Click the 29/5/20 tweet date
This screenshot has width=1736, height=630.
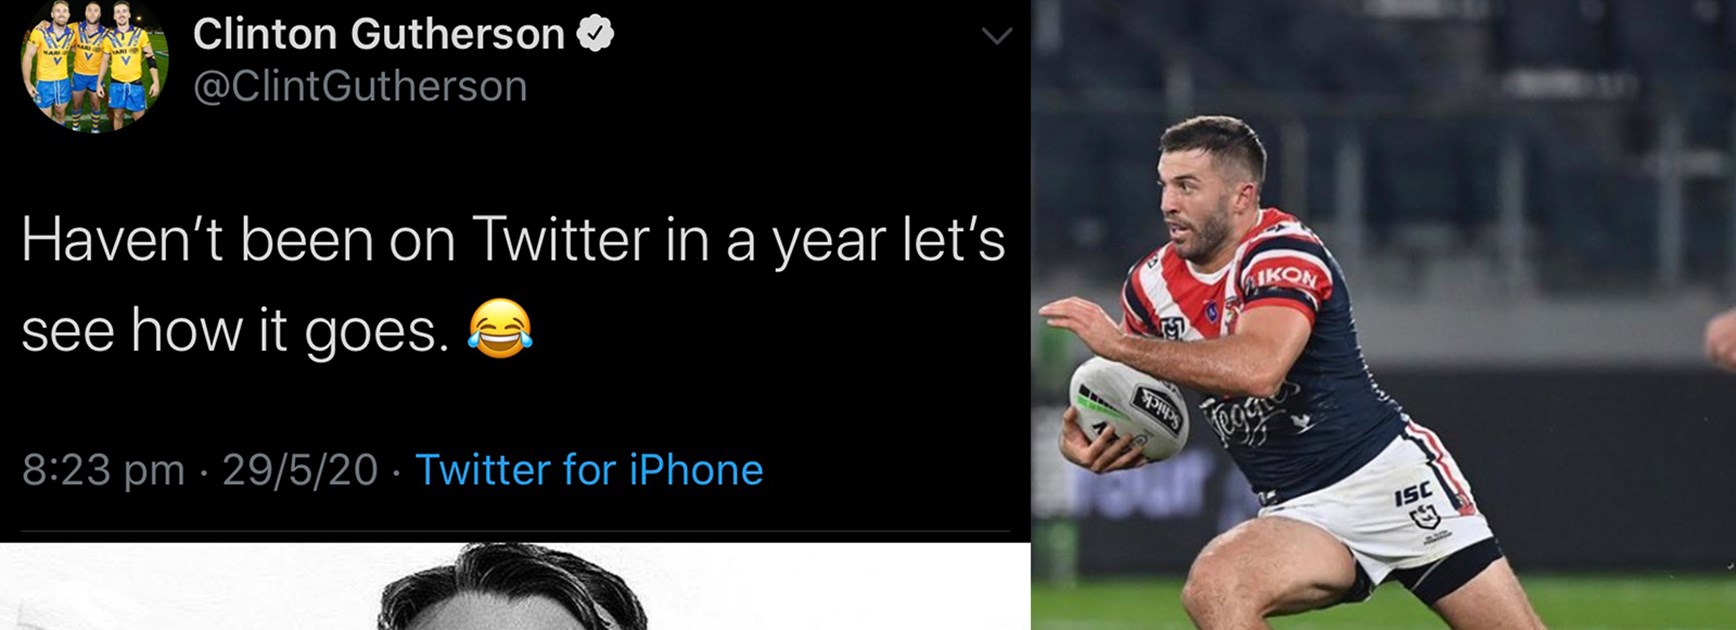[x=300, y=470]
